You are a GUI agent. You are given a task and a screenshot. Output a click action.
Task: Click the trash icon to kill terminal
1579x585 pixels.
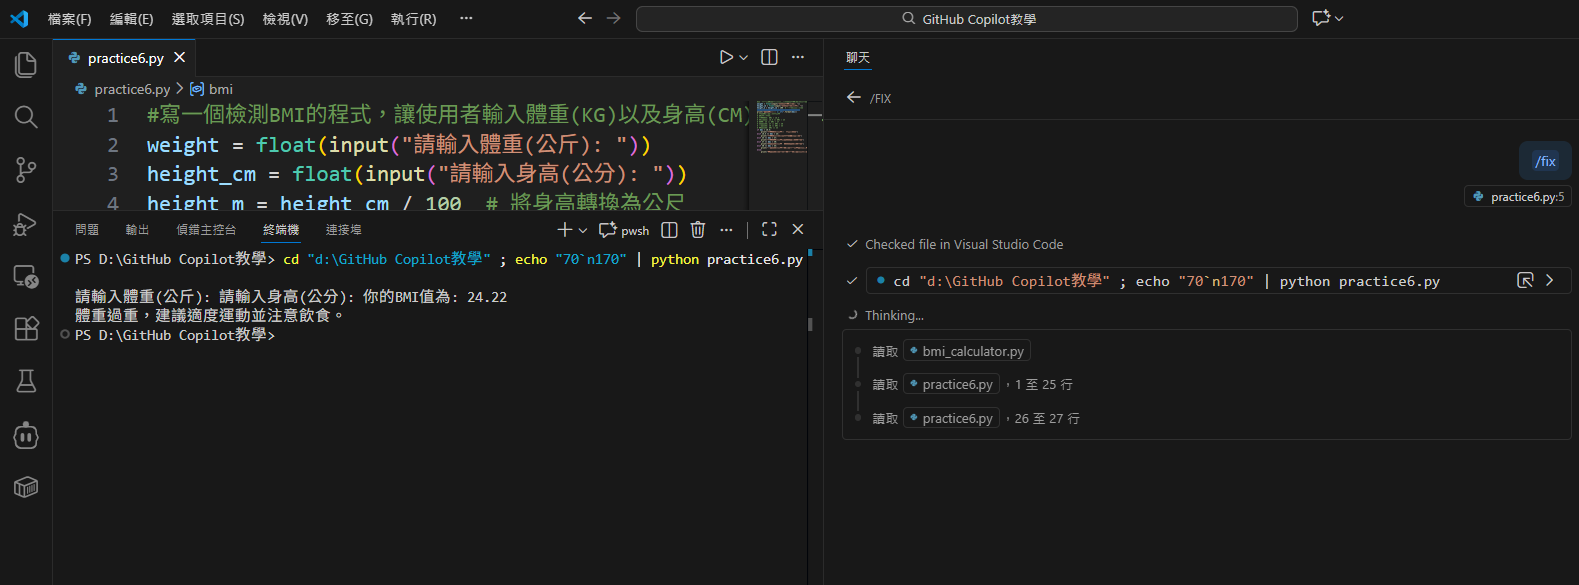pyautogui.click(x=698, y=230)
